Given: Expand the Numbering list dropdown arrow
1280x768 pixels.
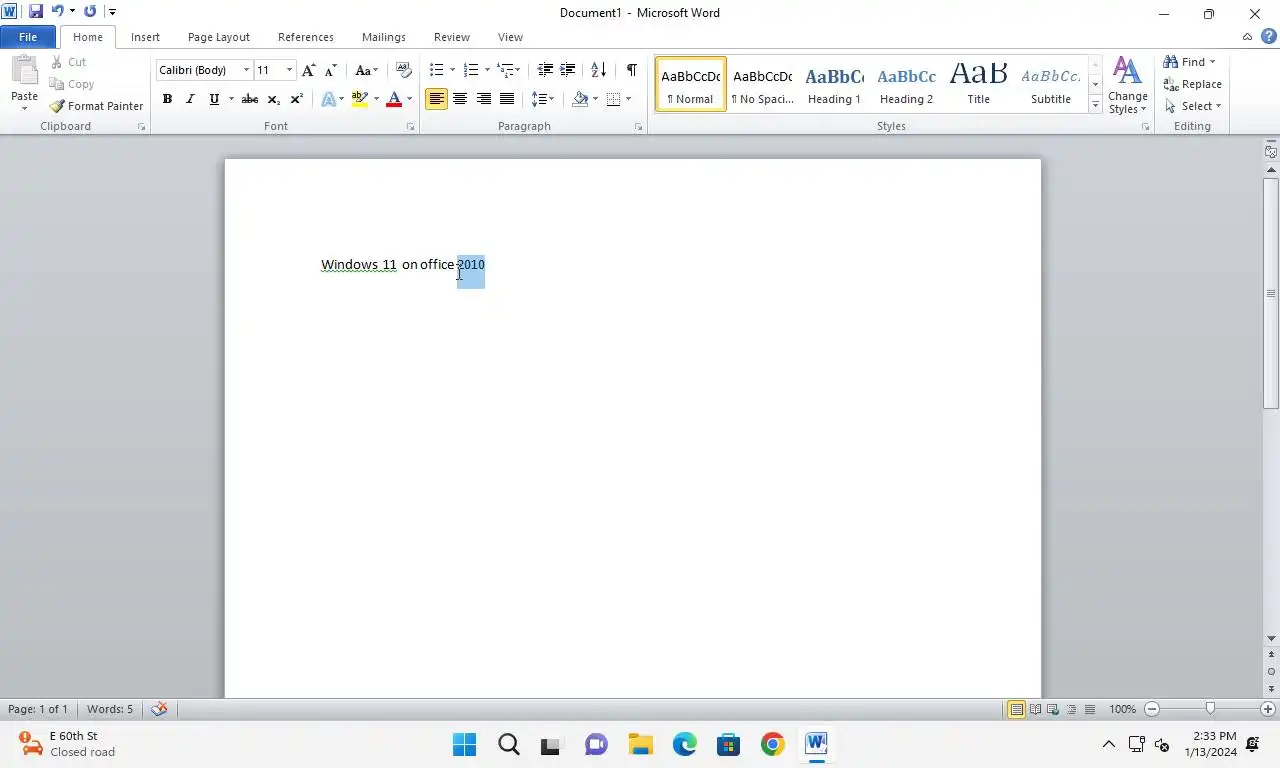Looking at the screenshot, I should tap(487, 70).
